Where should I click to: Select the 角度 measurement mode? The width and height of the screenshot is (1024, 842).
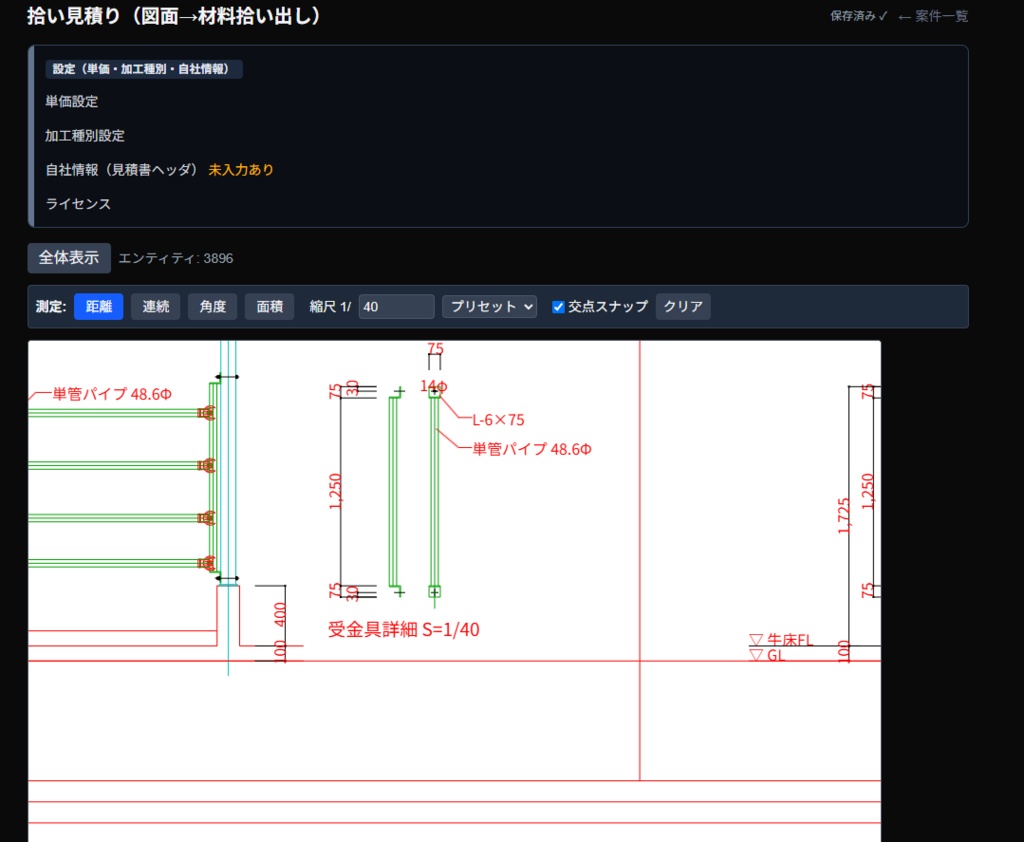pos(212,306)
